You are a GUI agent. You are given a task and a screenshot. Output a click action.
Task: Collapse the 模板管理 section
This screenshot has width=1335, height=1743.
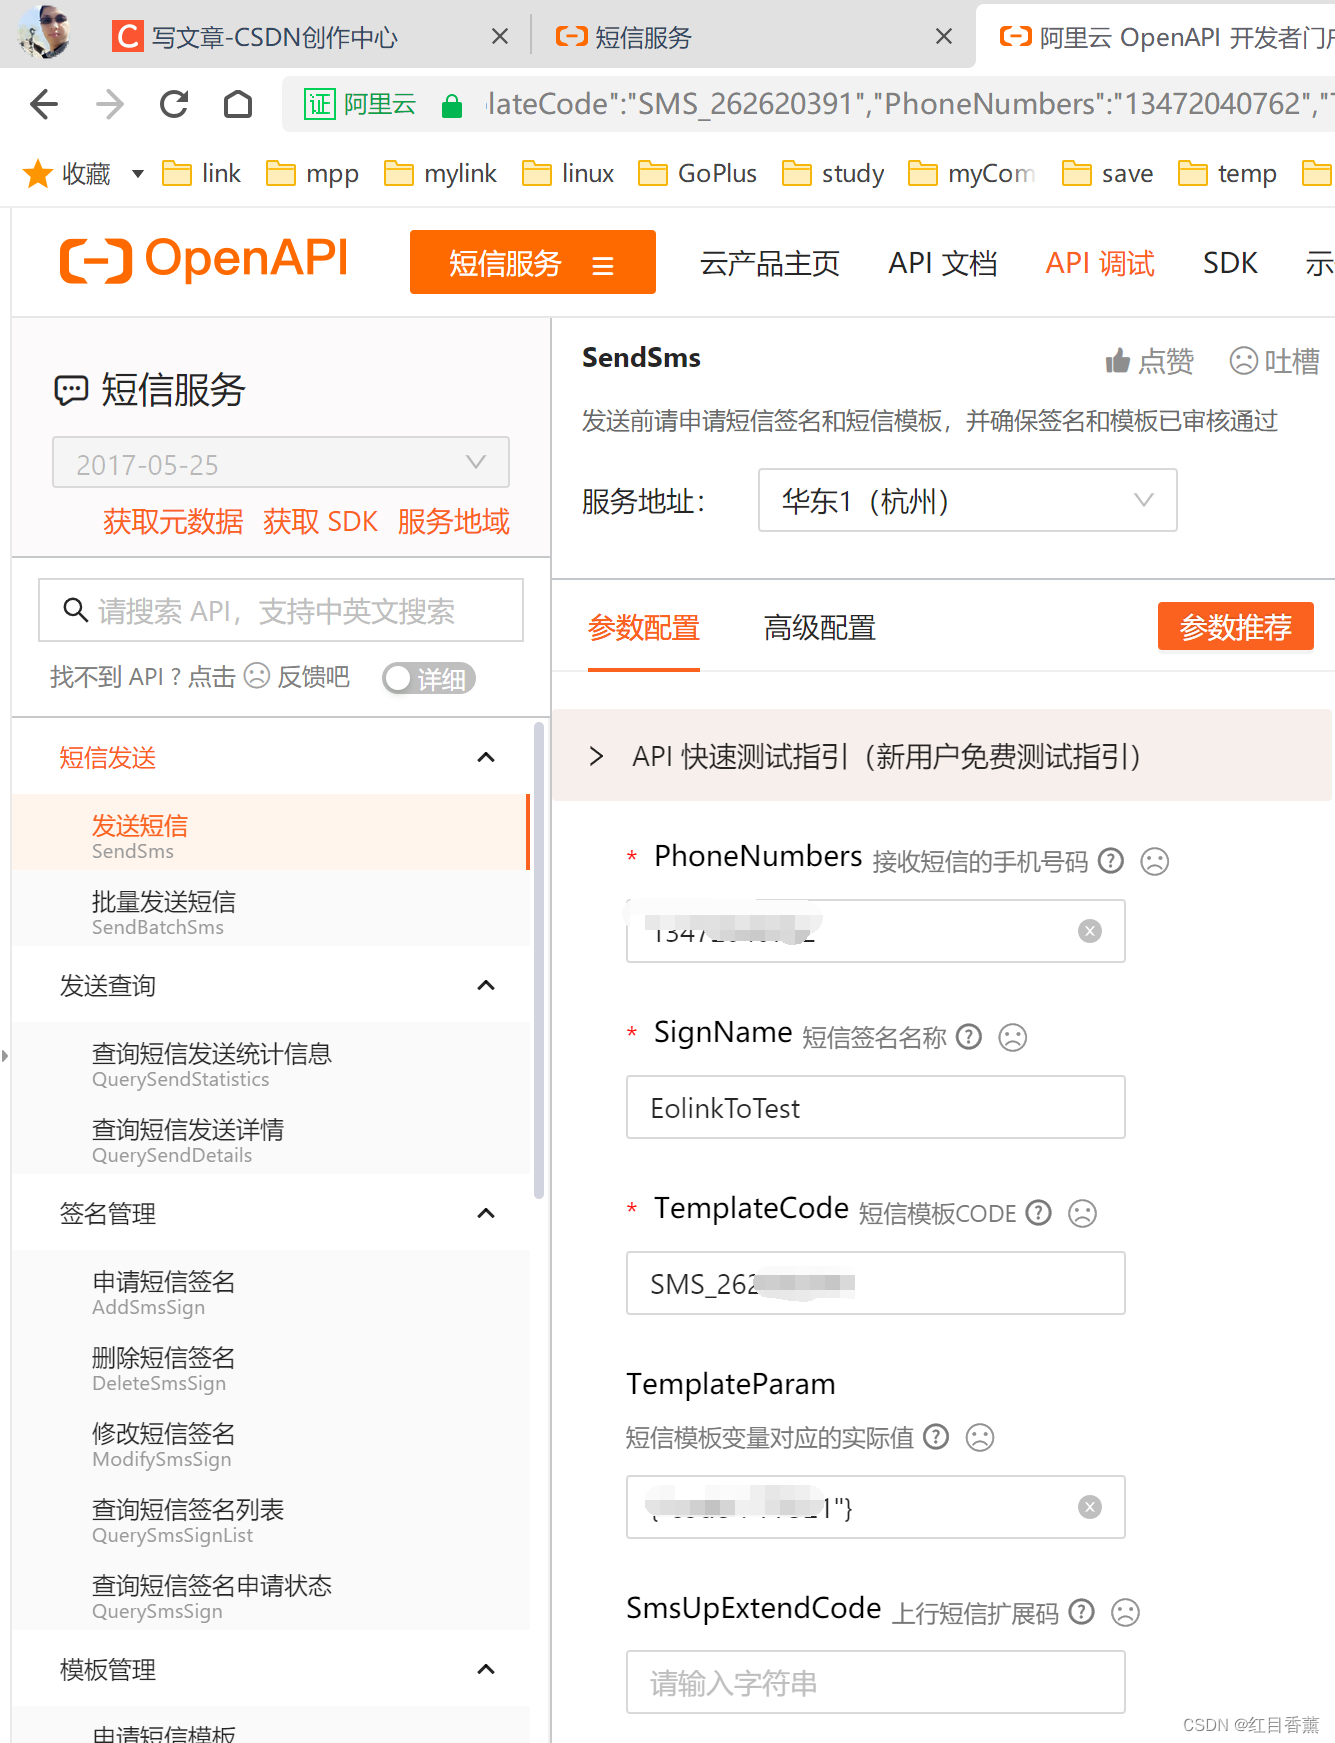486,1669
